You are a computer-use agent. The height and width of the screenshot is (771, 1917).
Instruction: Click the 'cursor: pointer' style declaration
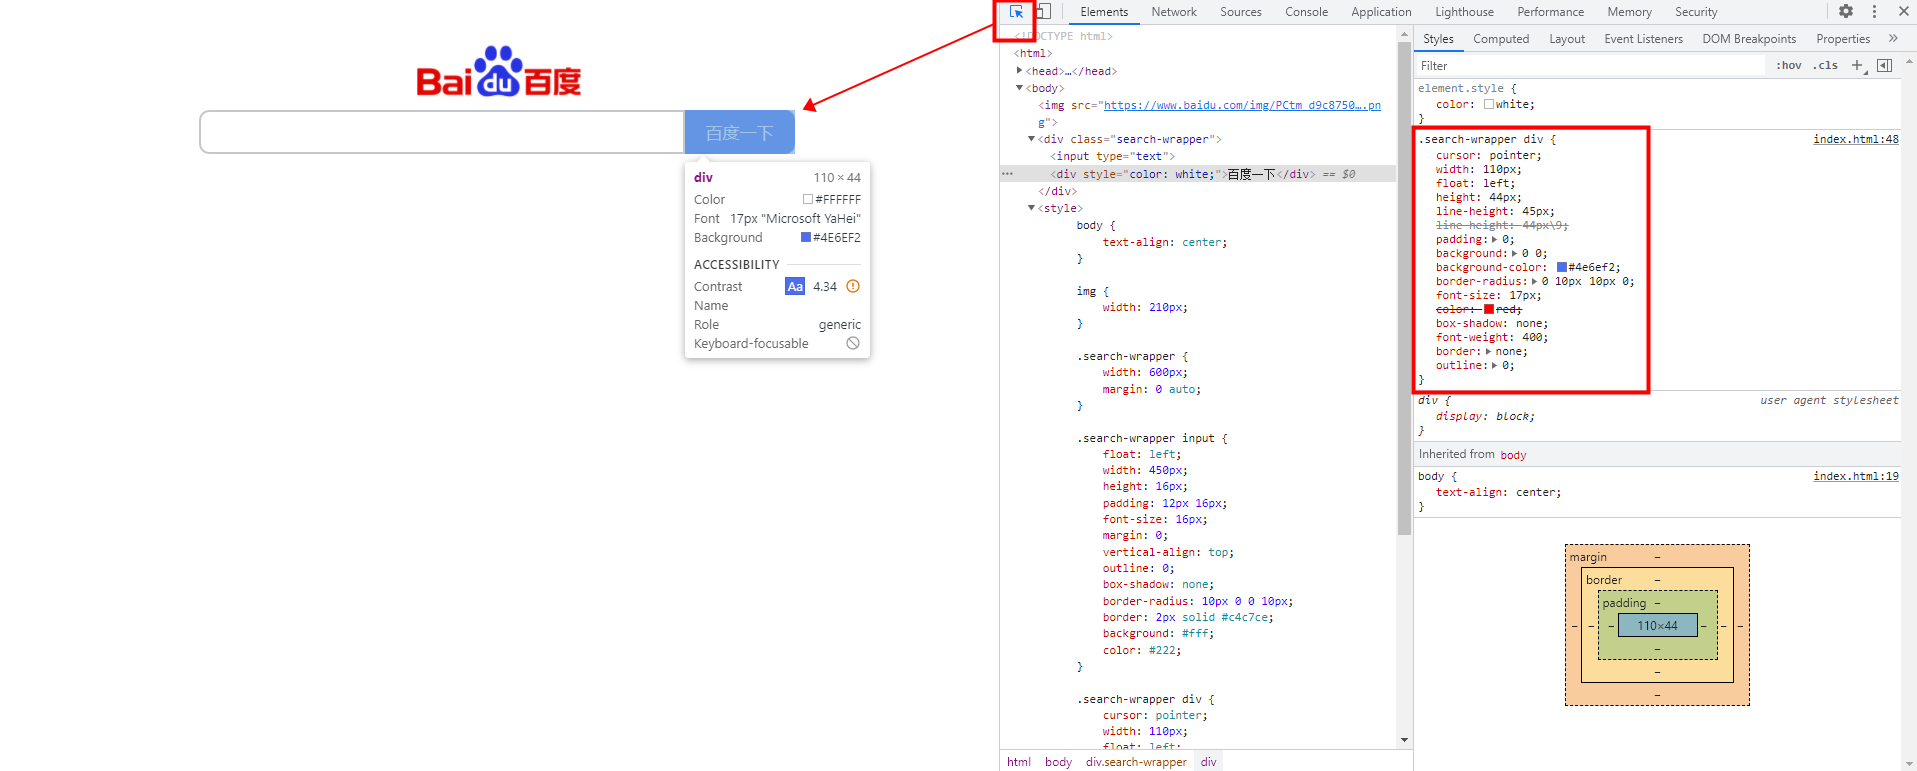1489,155
